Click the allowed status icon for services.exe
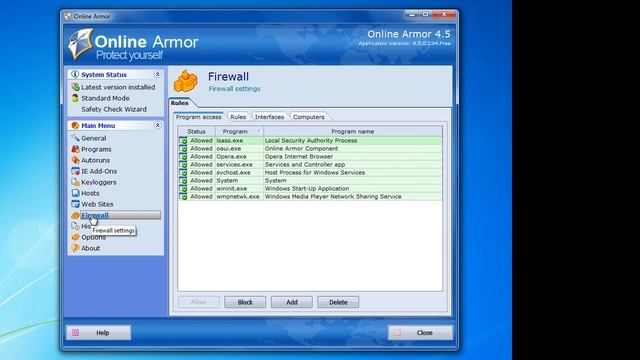Image resolution: width=640 pixels, height=360 pixels. coord(183,164)
